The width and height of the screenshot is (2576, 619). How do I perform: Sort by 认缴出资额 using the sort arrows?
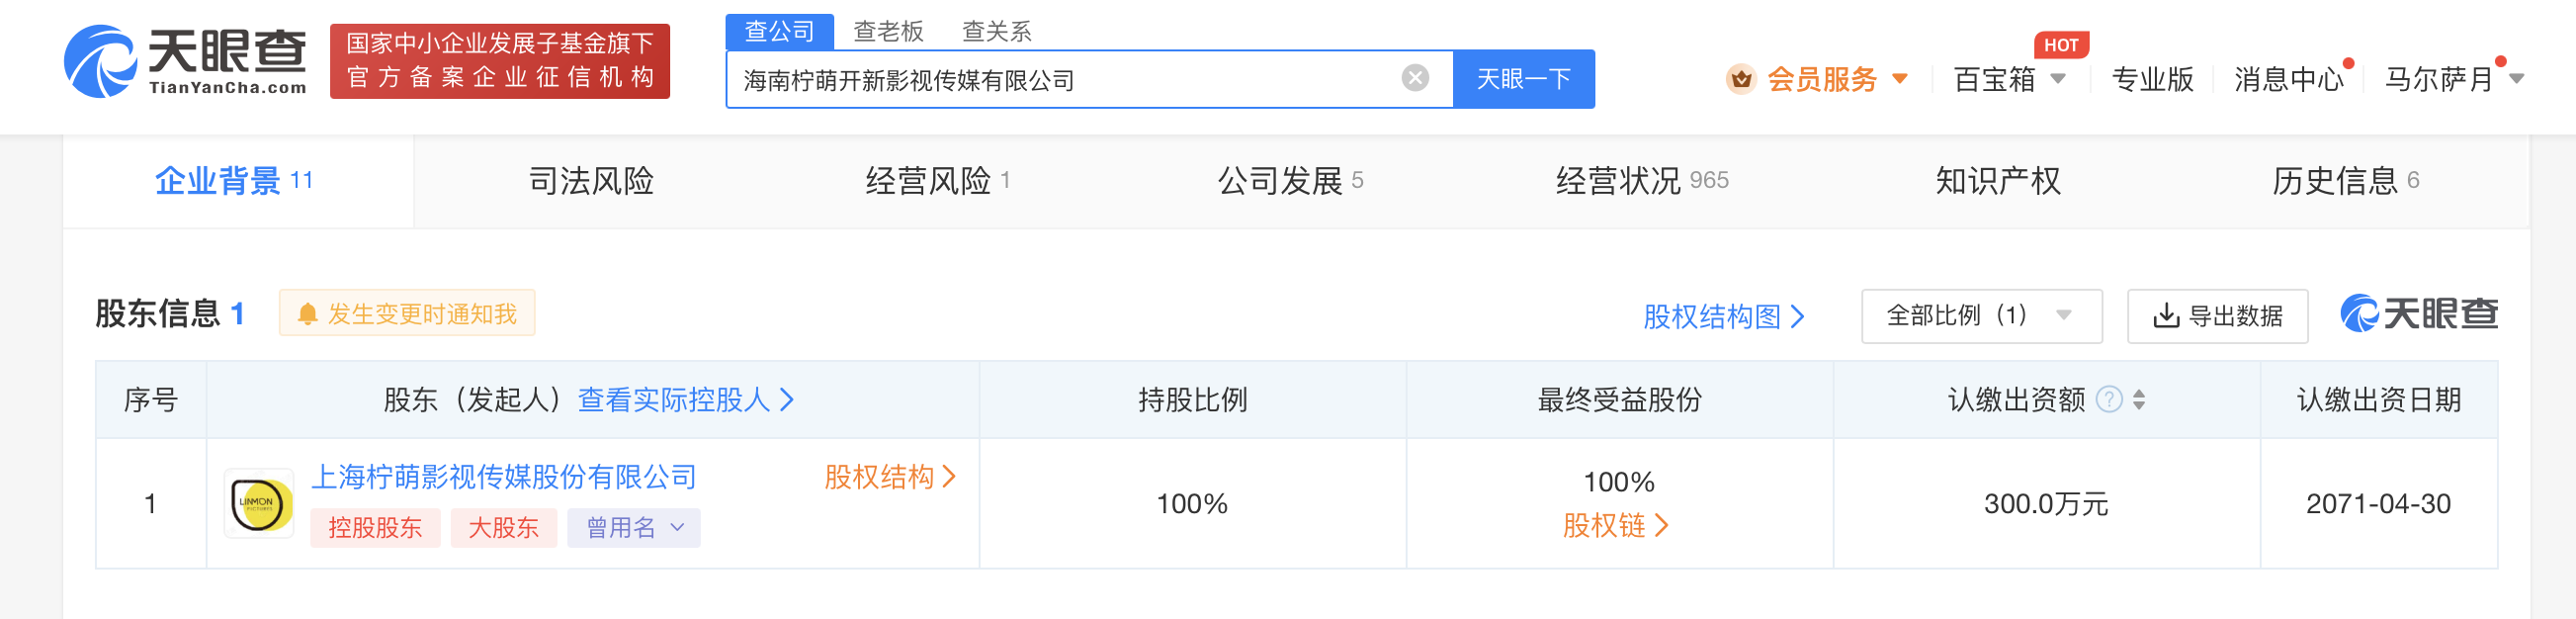coord(2139,400)
